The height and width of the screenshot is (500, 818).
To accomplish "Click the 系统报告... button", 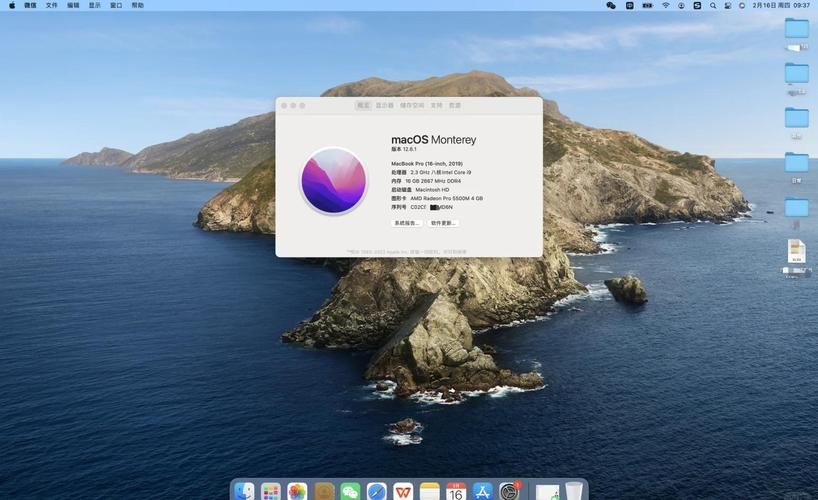I will [407, 223].
